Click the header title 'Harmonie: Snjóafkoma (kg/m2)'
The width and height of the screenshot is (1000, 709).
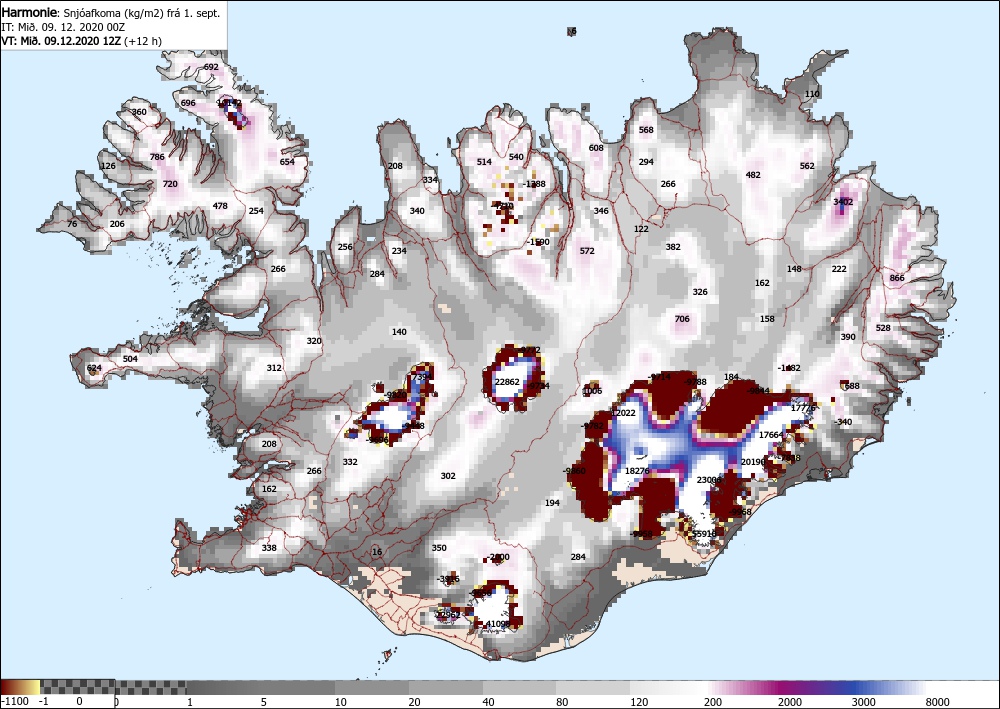[92, 13]
